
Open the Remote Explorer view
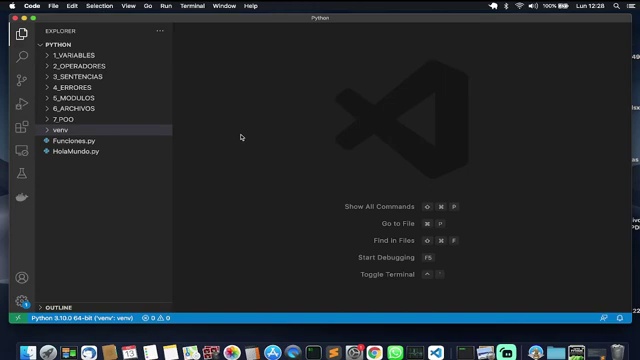click(x=22, y=151)
